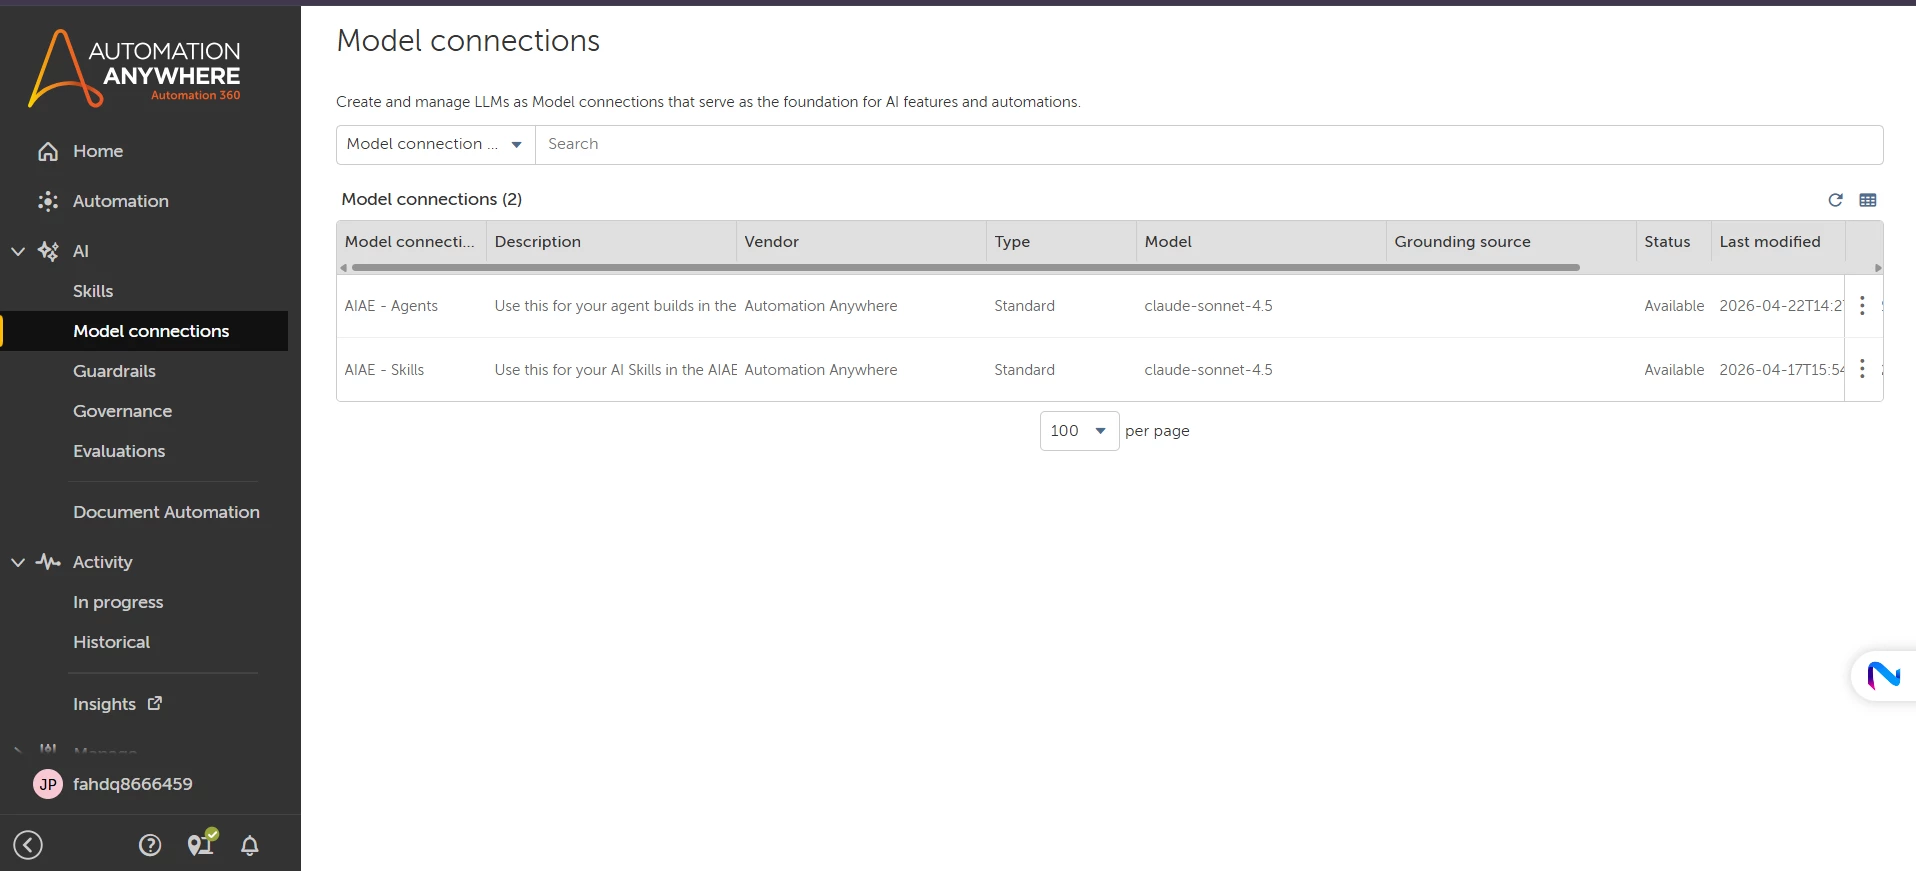Open the Automation section icon

[x=48, y=201]
